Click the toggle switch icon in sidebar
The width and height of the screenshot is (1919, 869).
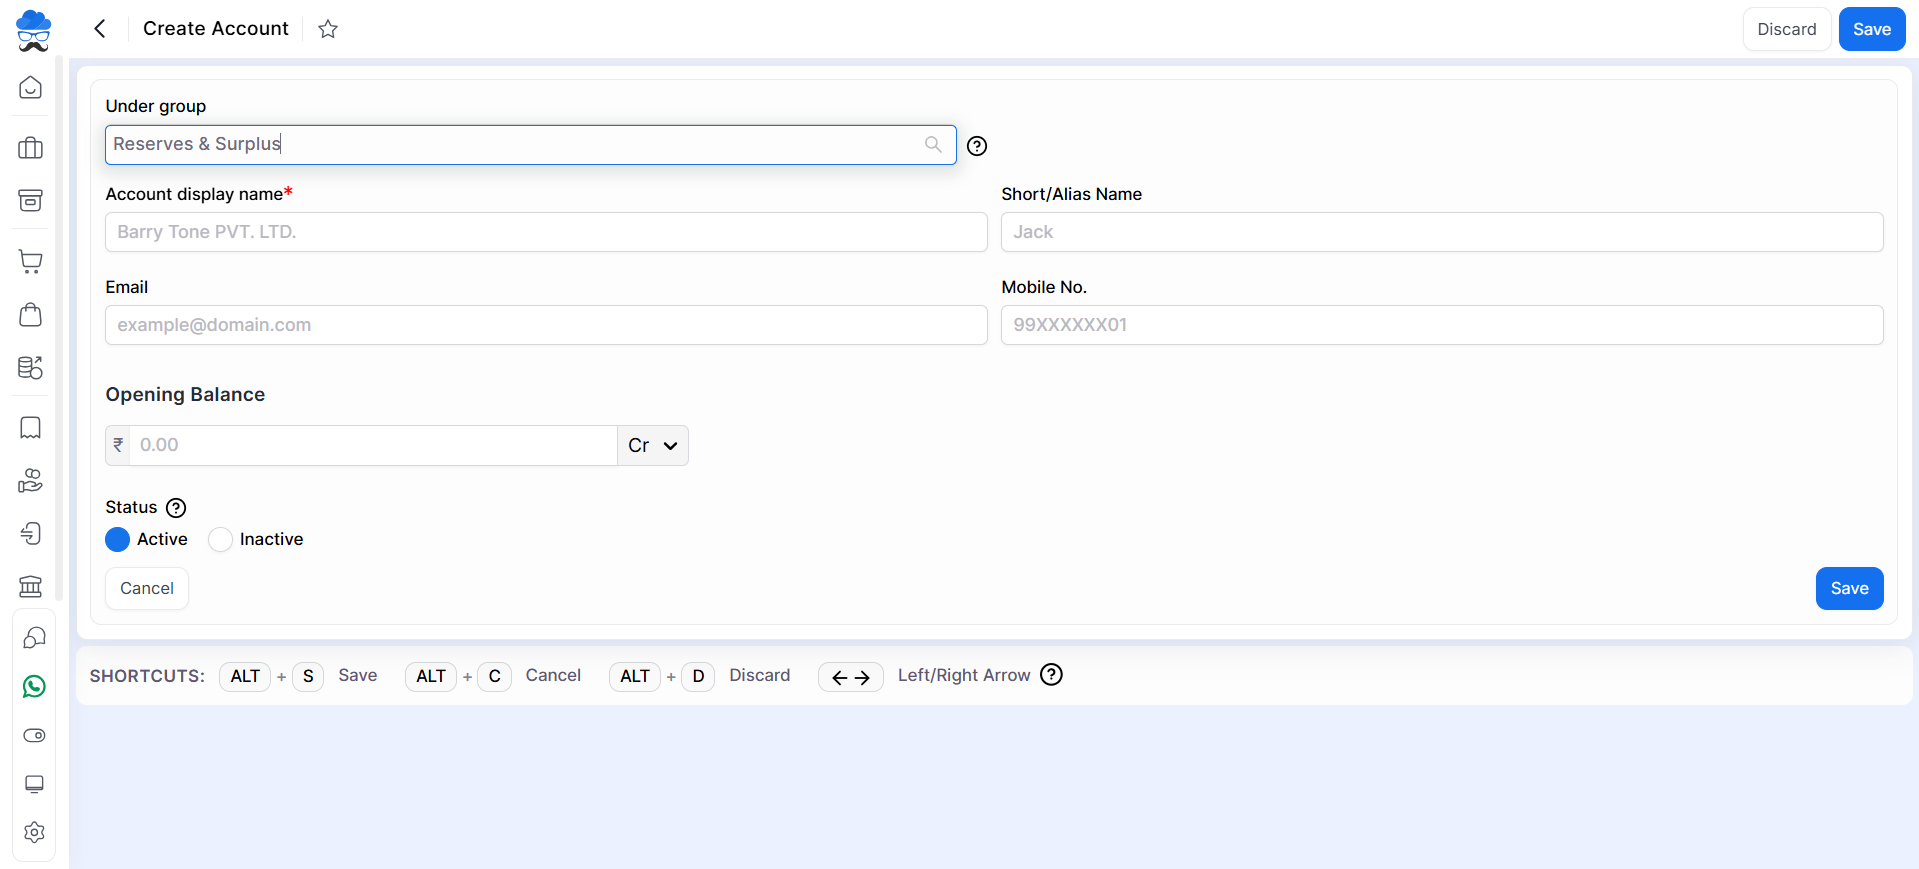tap(34, 735)
